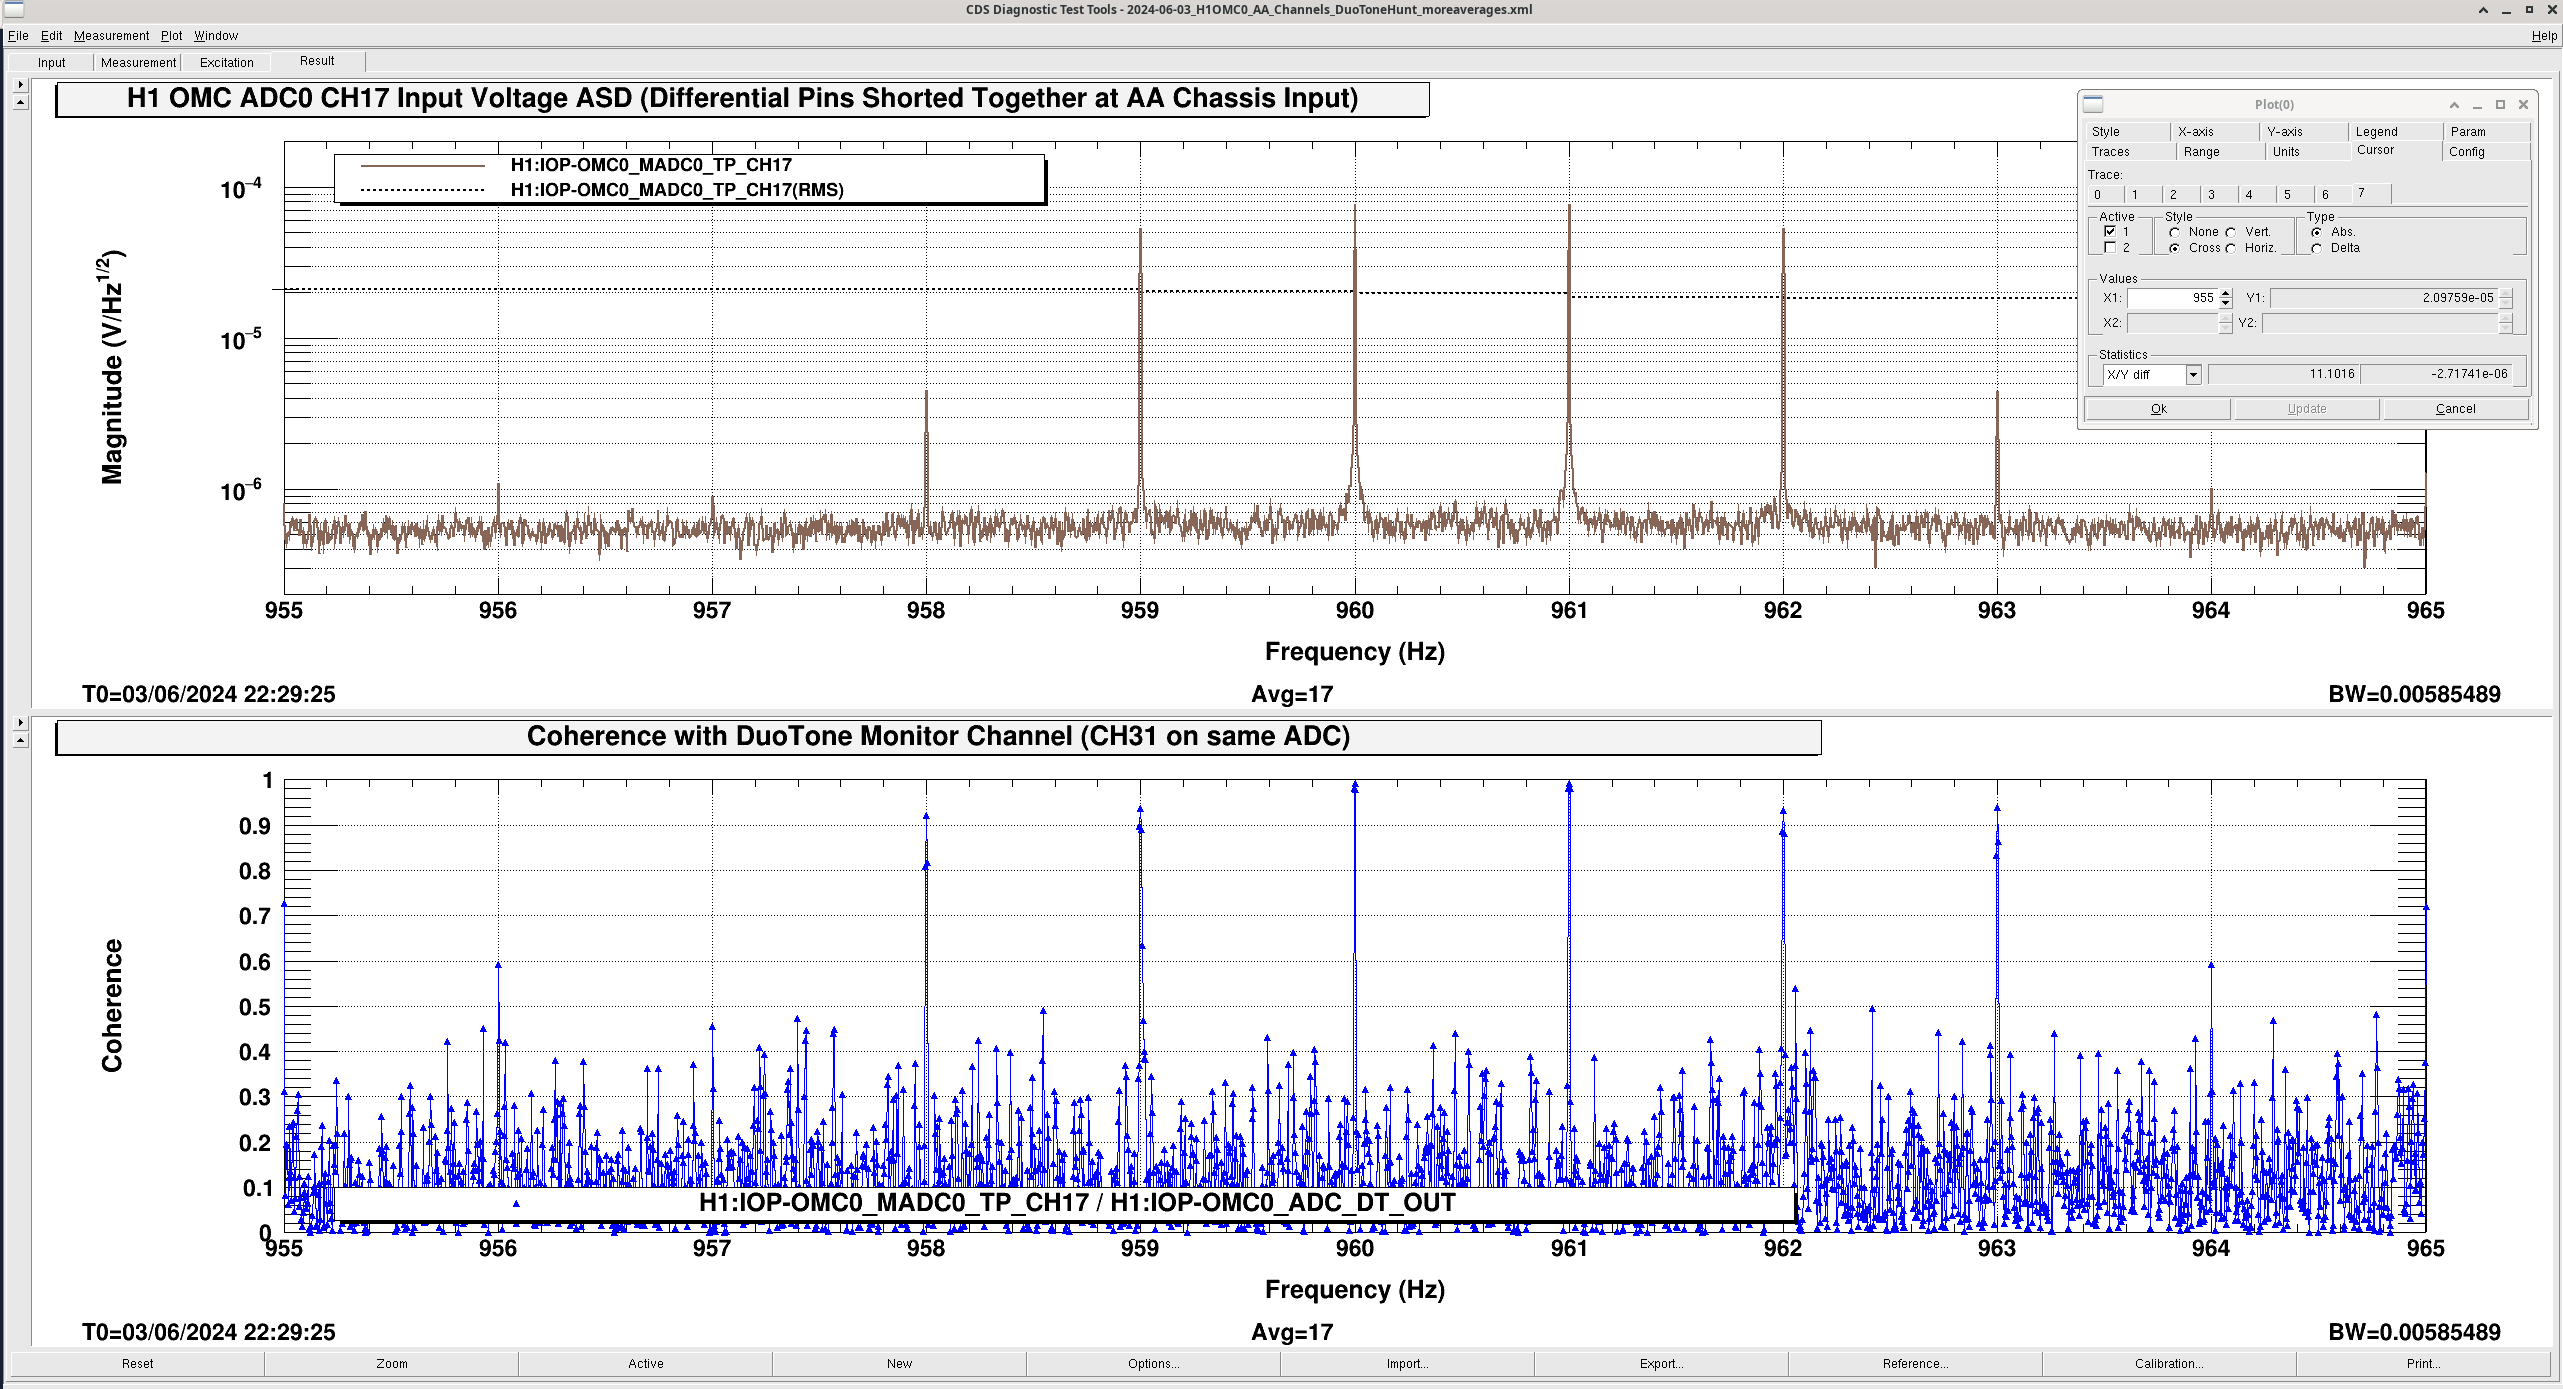The image size is (2563, 1389).
Task: Click the Reference... button
Action: coord(1915,1364)
